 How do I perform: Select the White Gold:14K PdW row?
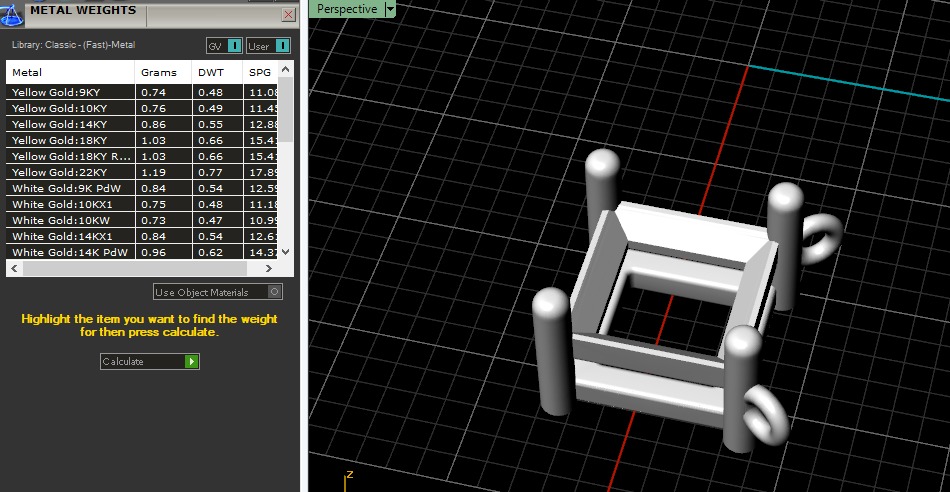(x=142, y=252)
